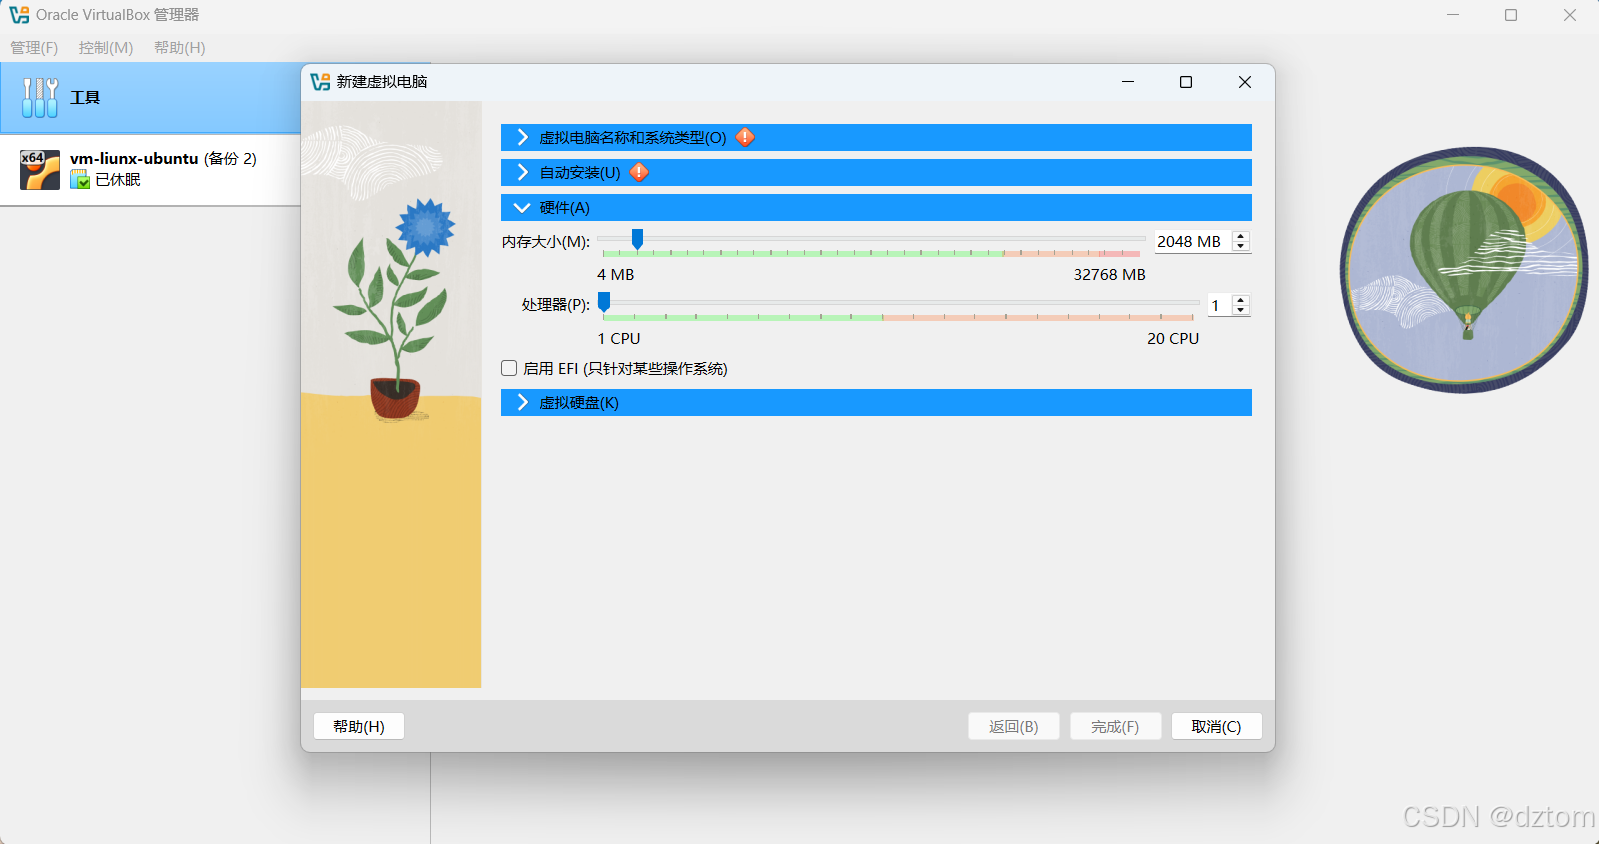This screenshot has height=844, width=1599.
Task: Click the 已休眠 saved-state icon
Action: pyautogui.click(x=80, y=180)
